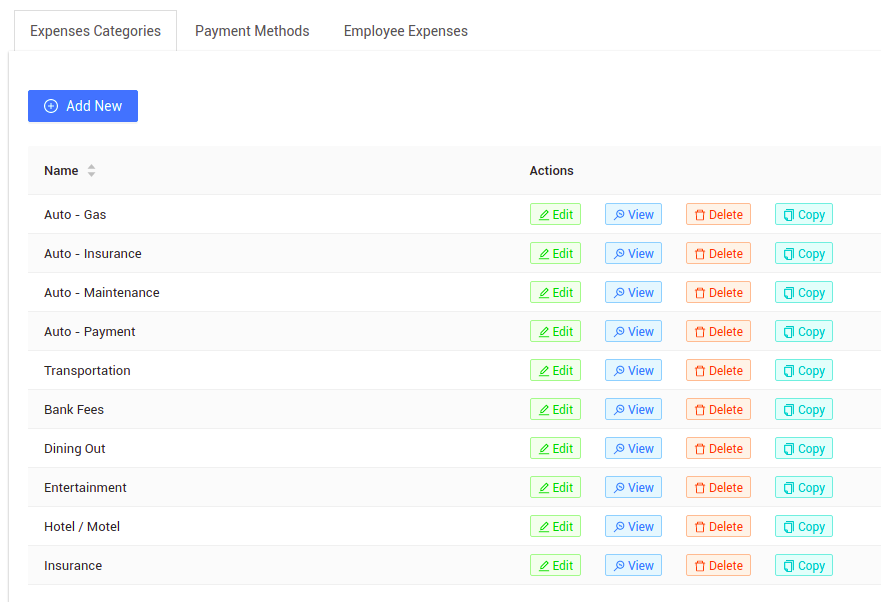The height and width of the screenshot is (602, 881).
Task: Delete the Bank Fees category
Action: click(x=718, y=410)
